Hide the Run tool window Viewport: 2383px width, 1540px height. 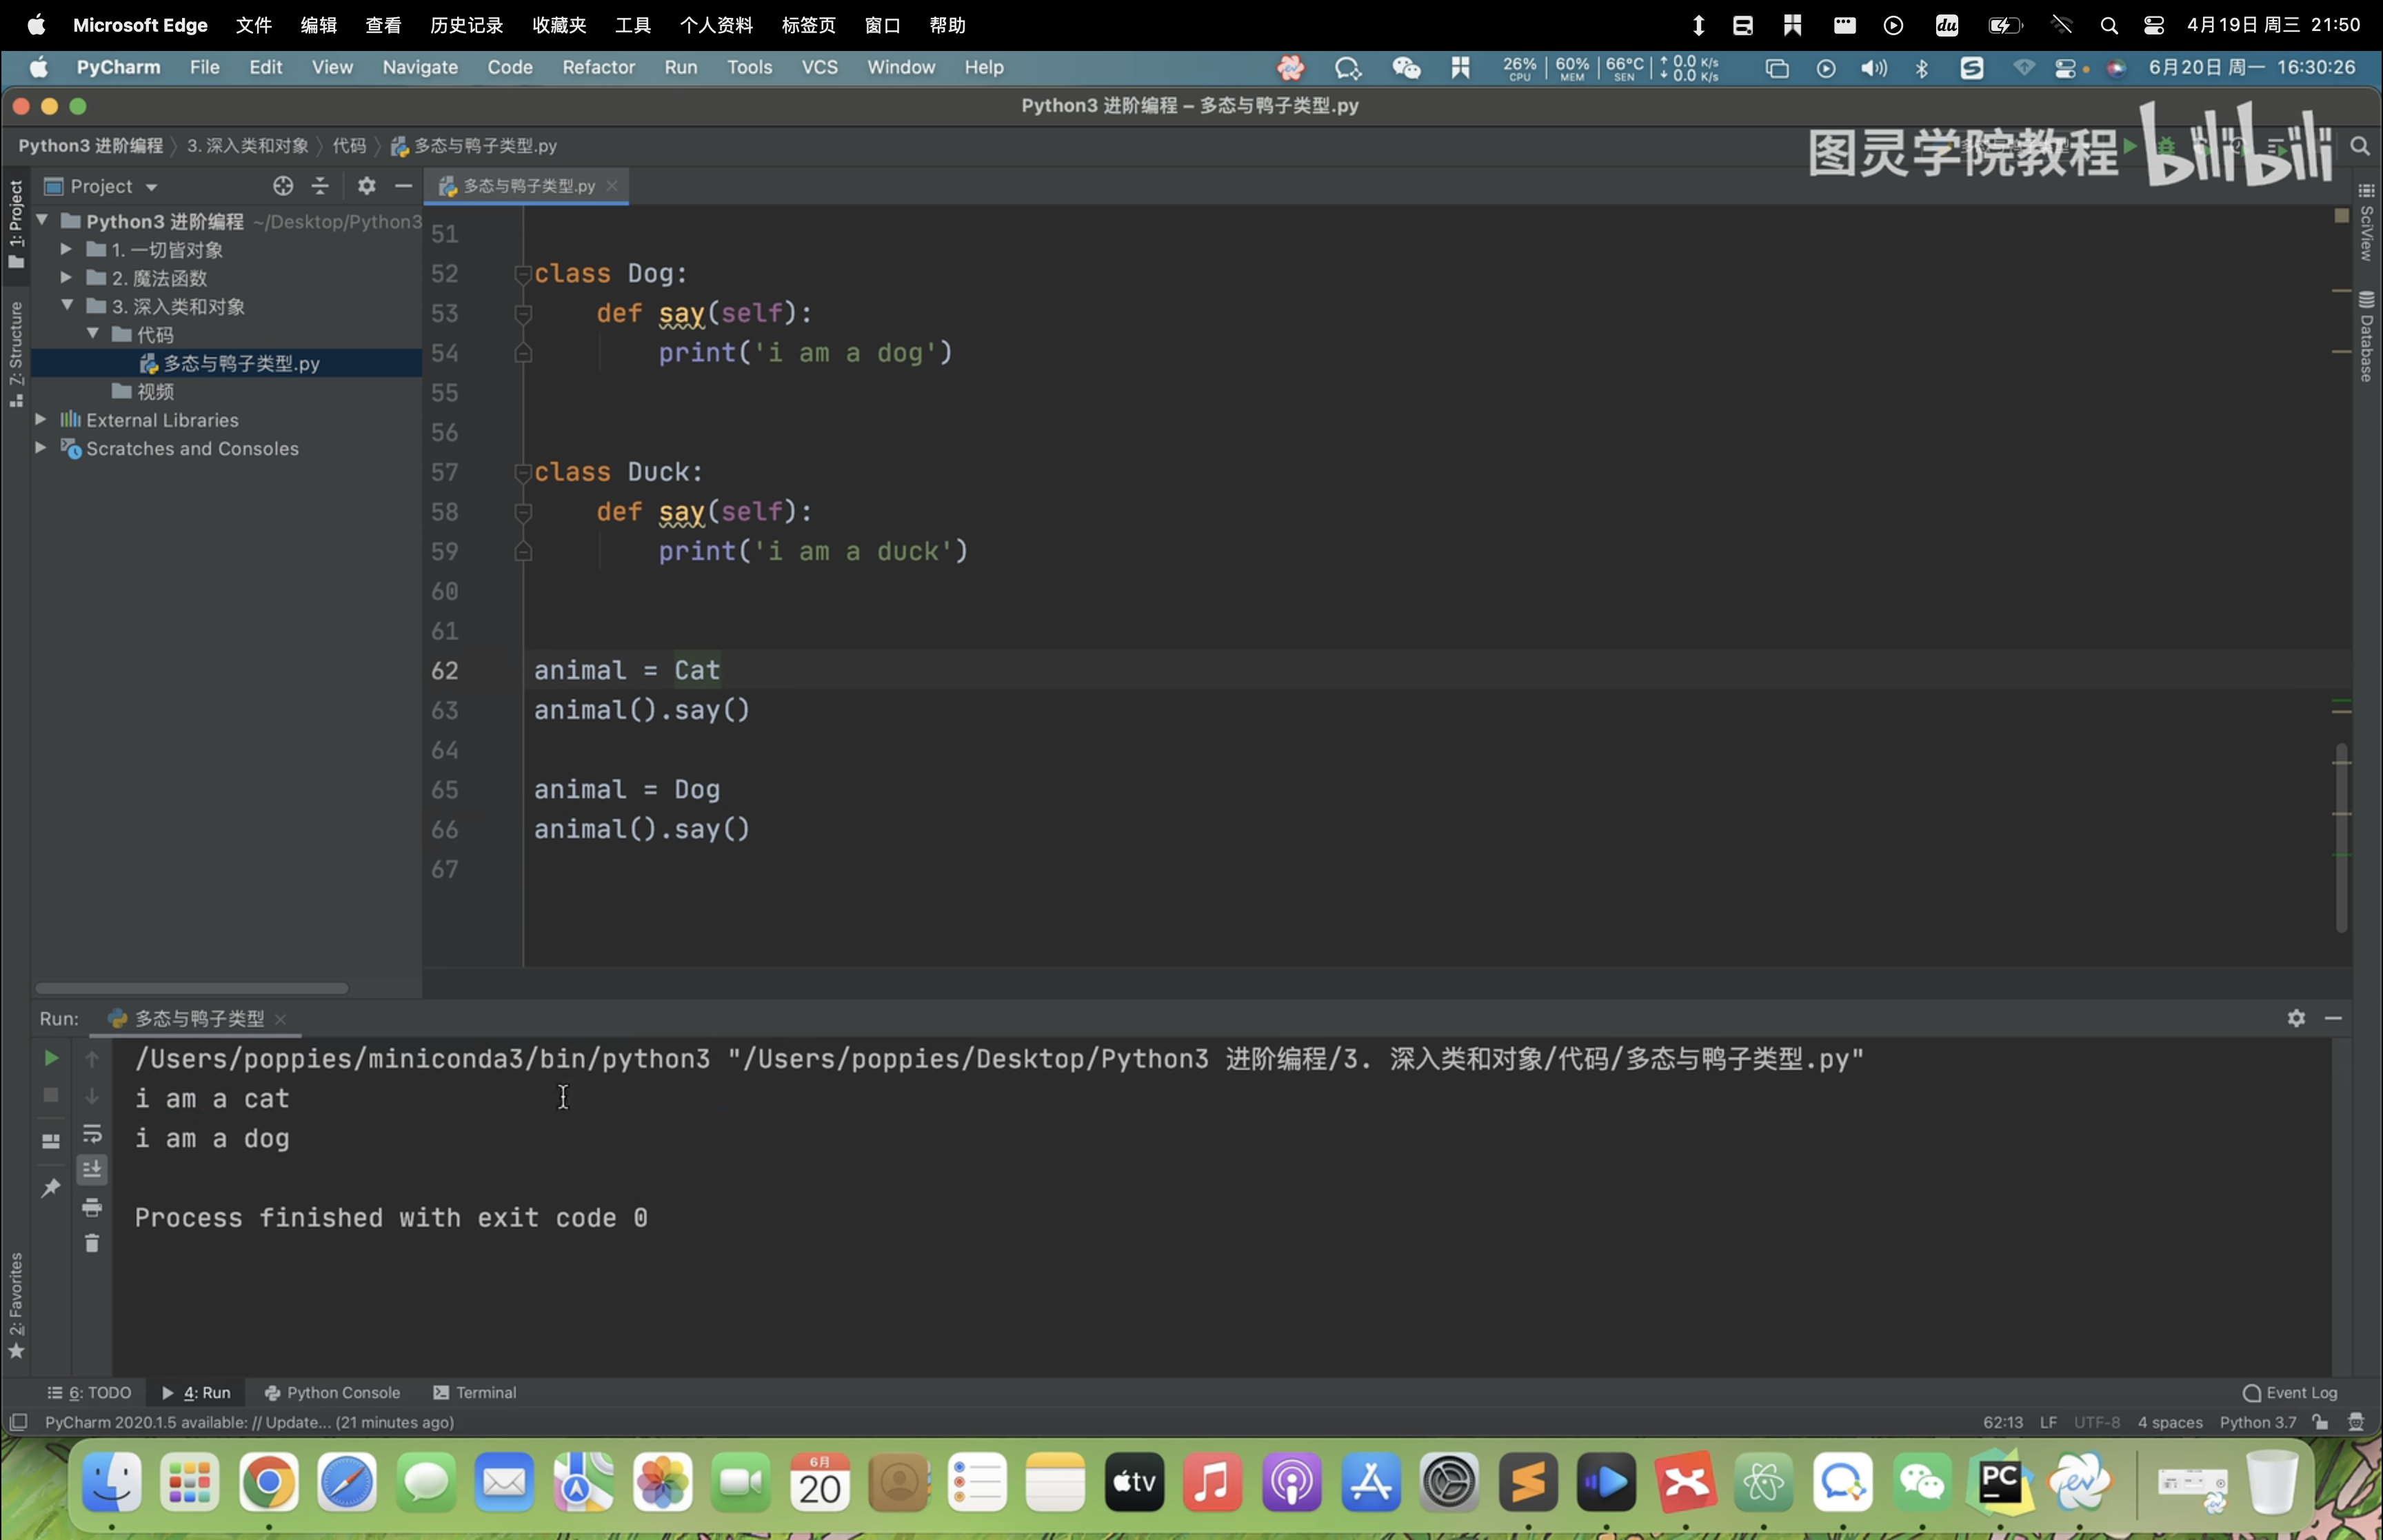coord(2333,1018)
